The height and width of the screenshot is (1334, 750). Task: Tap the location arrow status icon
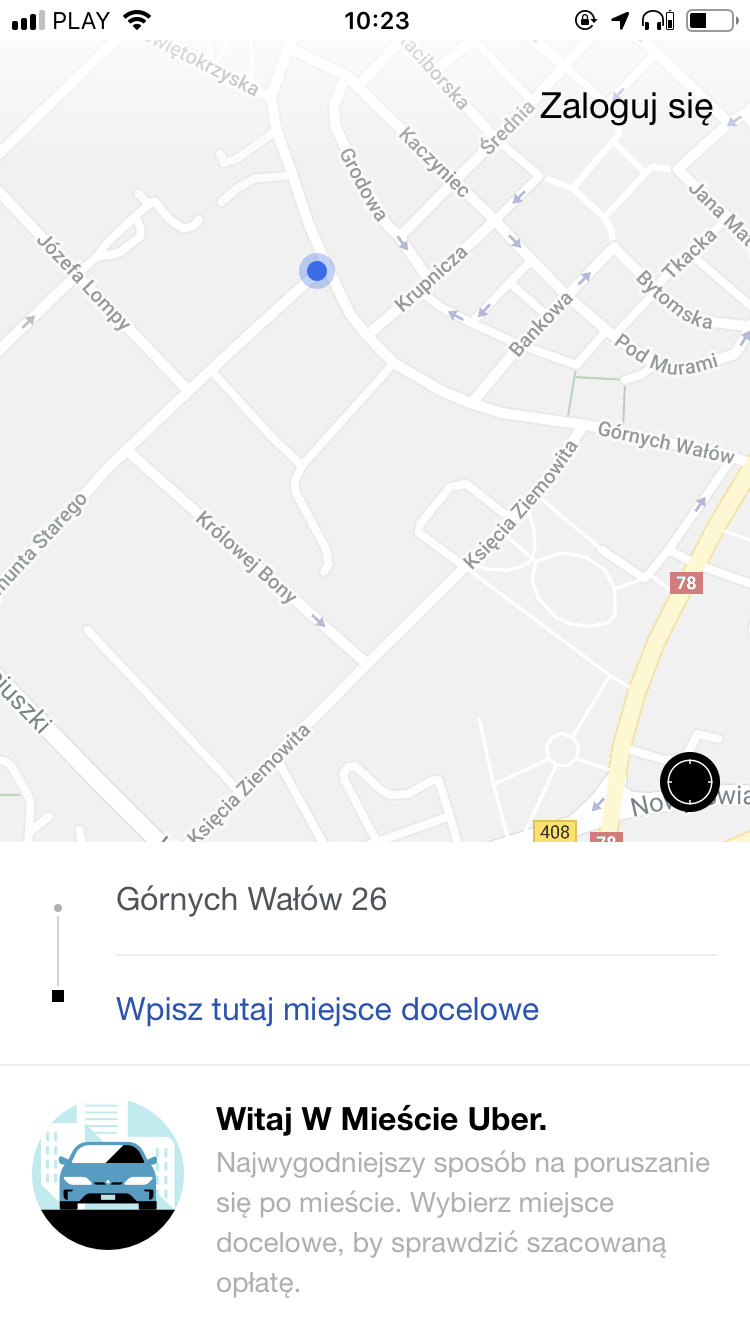pyautogui.click(x=620, y=20)
